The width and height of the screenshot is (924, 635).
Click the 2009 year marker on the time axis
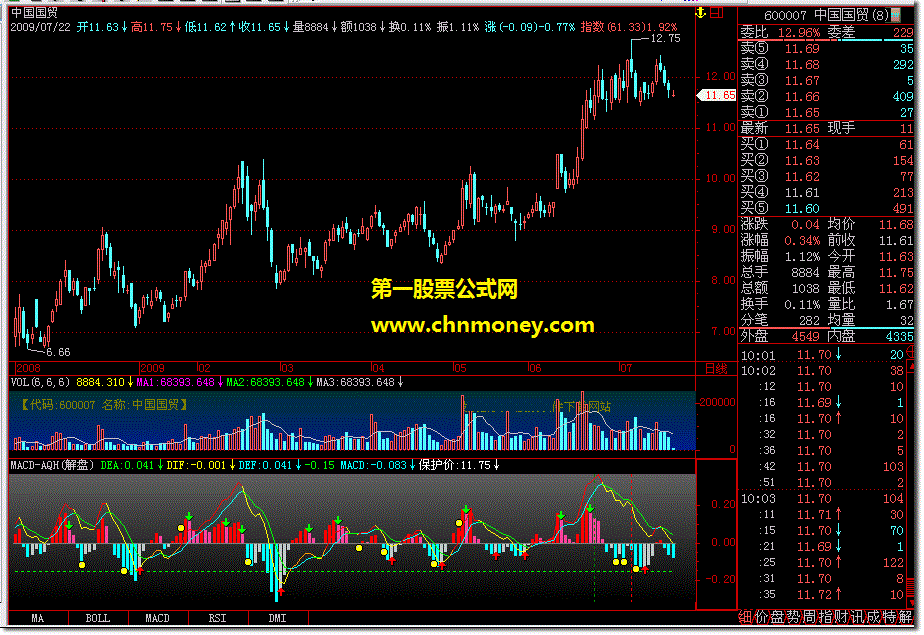click(153, 368)
